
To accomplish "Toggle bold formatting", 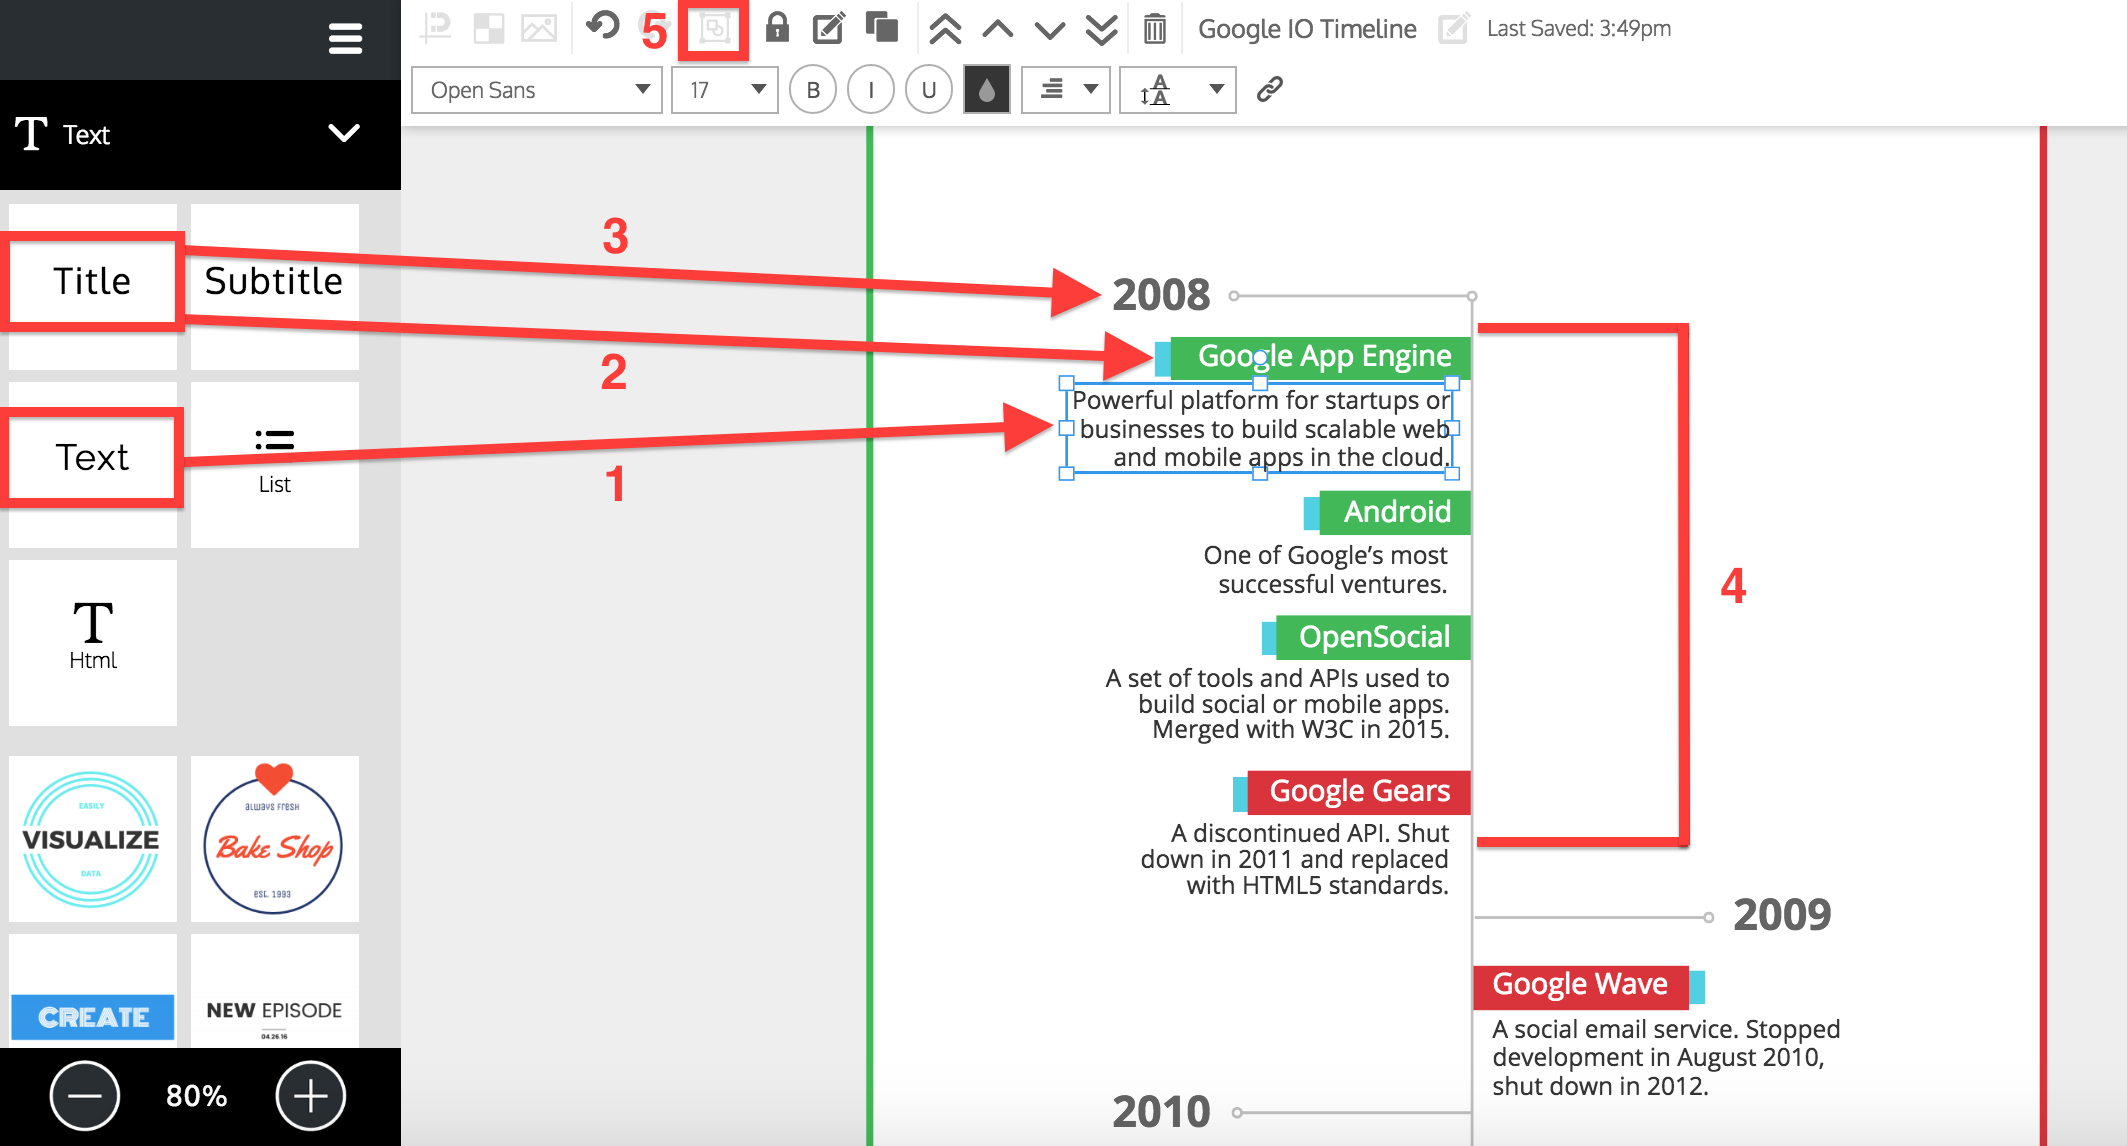I will [x=813, y=90].
